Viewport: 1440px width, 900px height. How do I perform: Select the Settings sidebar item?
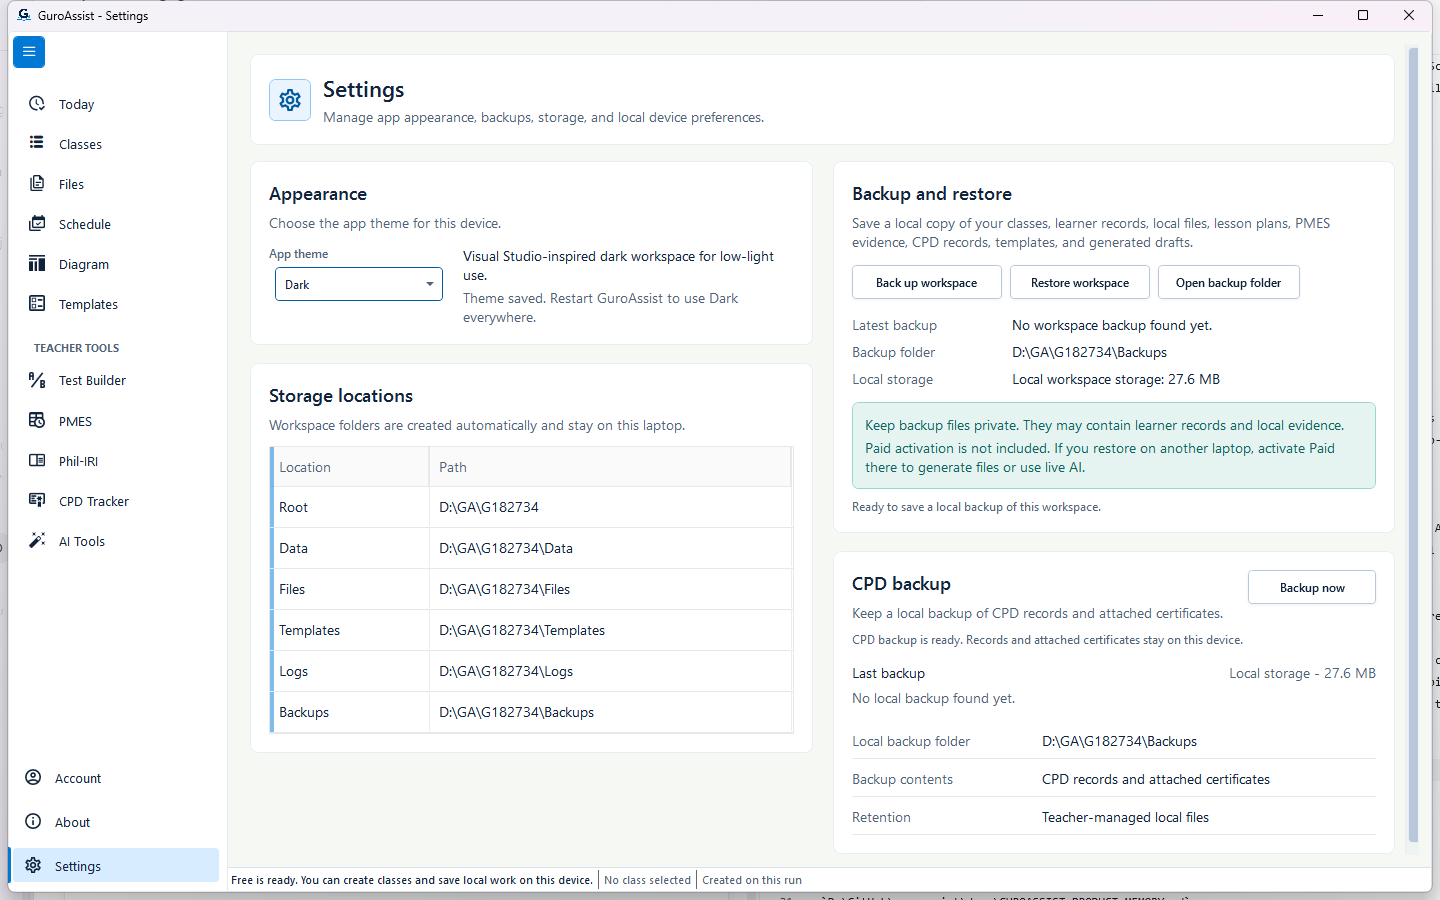[115, 866]
